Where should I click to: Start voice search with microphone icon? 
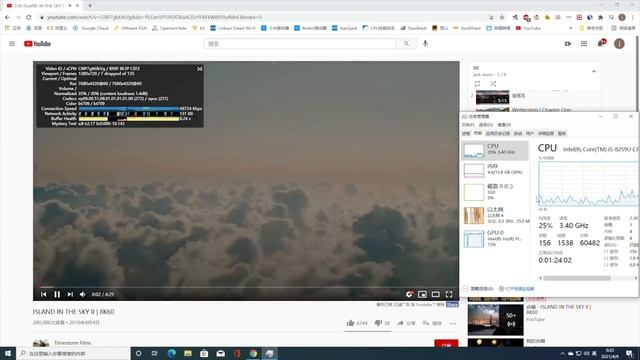pos(425,43)
